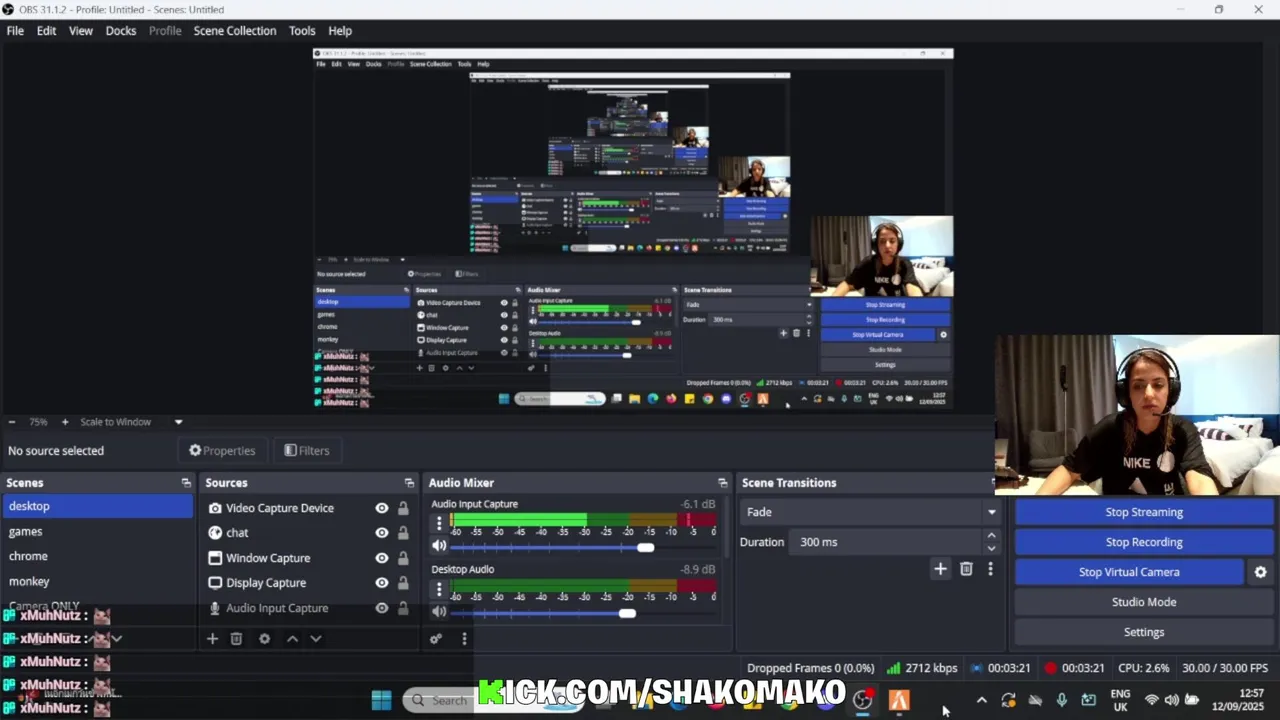Open the View menu
Screen dimensions: 1280x720
tap(80, 31)
